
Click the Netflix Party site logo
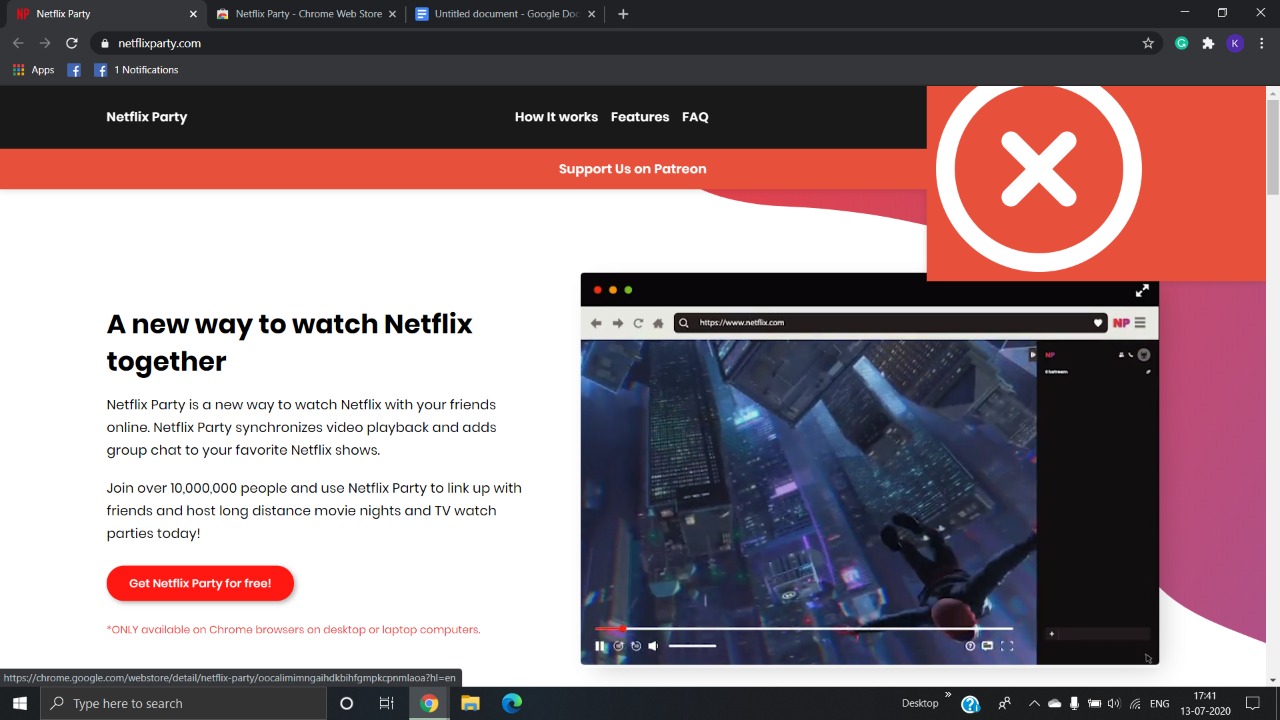(x=147, y=117)
